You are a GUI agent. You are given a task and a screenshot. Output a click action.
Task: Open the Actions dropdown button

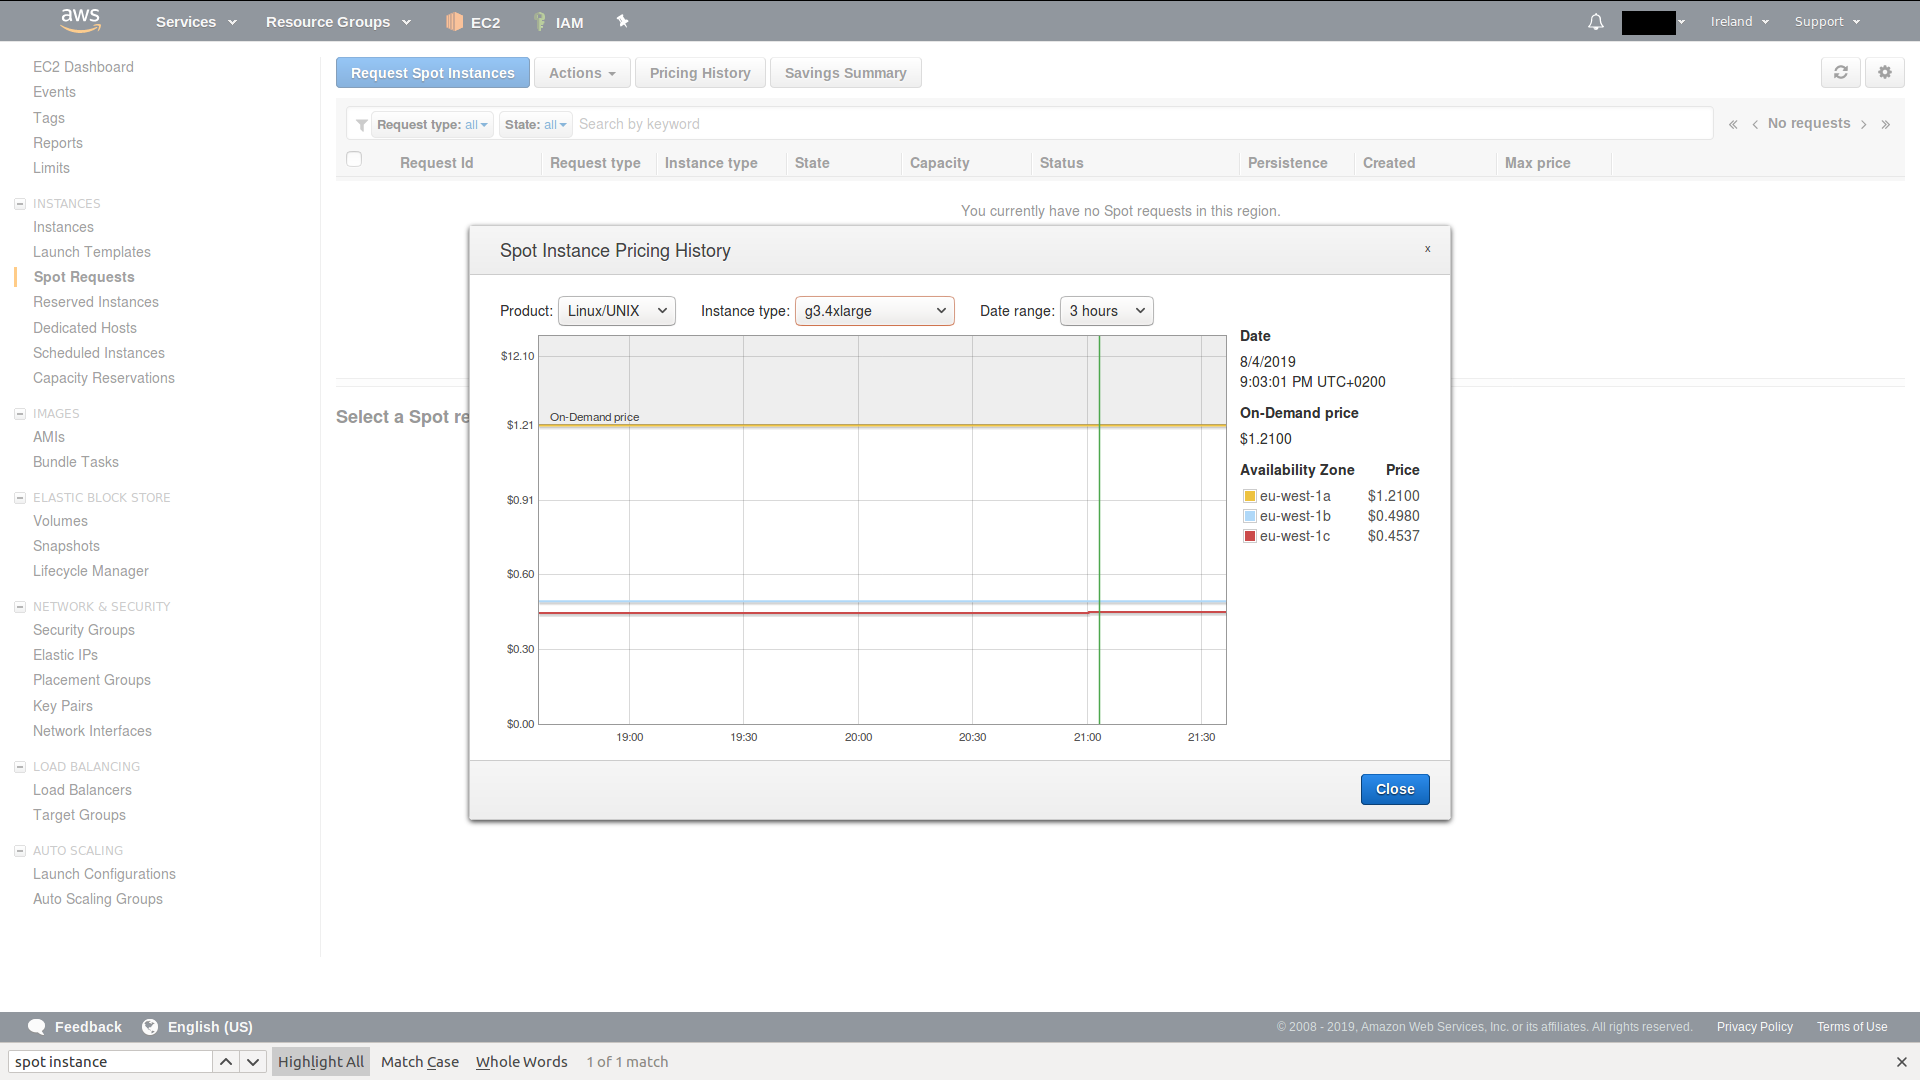coord(582,73)
